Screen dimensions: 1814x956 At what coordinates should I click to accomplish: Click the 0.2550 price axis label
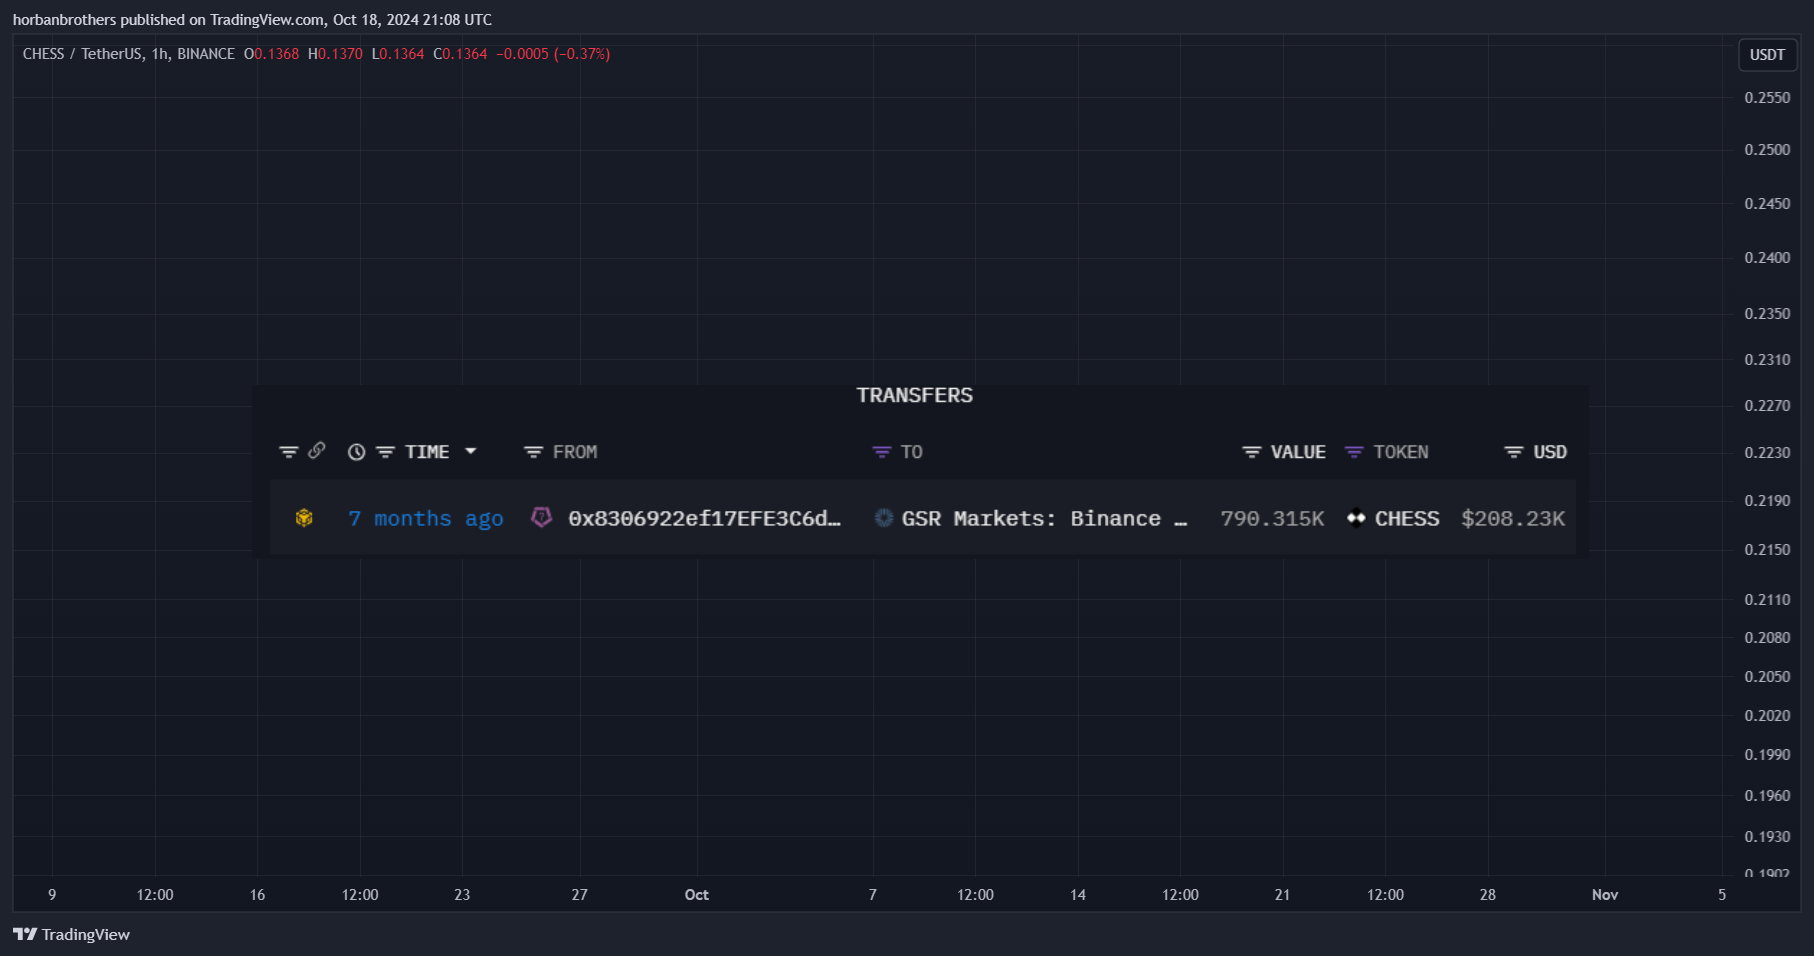point(1767,98)
